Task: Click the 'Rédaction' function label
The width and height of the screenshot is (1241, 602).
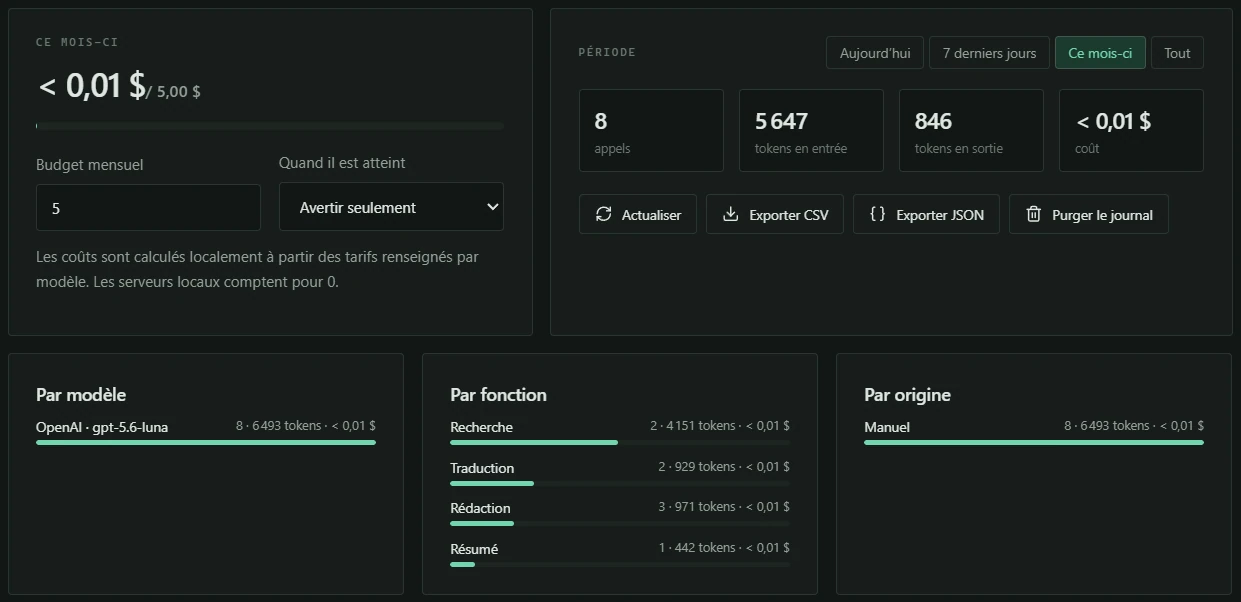Action: (480, 508)
